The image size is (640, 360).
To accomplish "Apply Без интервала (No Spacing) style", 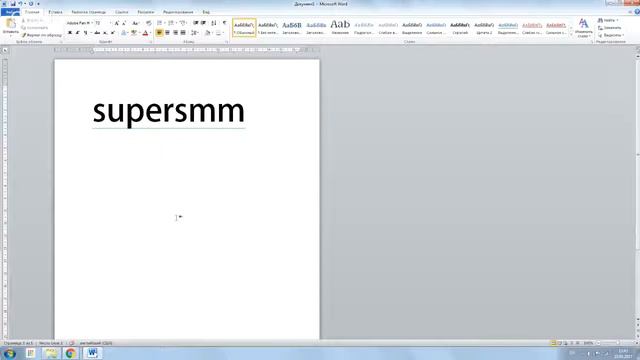I will point(268,28).
